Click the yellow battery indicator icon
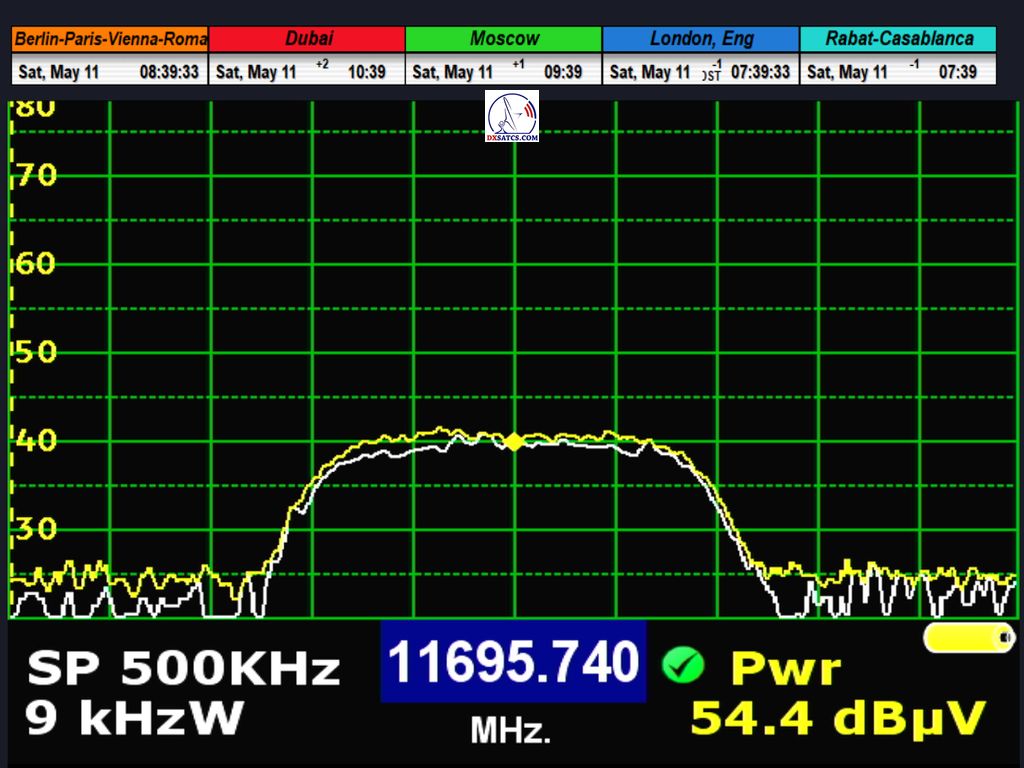1024x768 pixels. click(x=968, y=638)
